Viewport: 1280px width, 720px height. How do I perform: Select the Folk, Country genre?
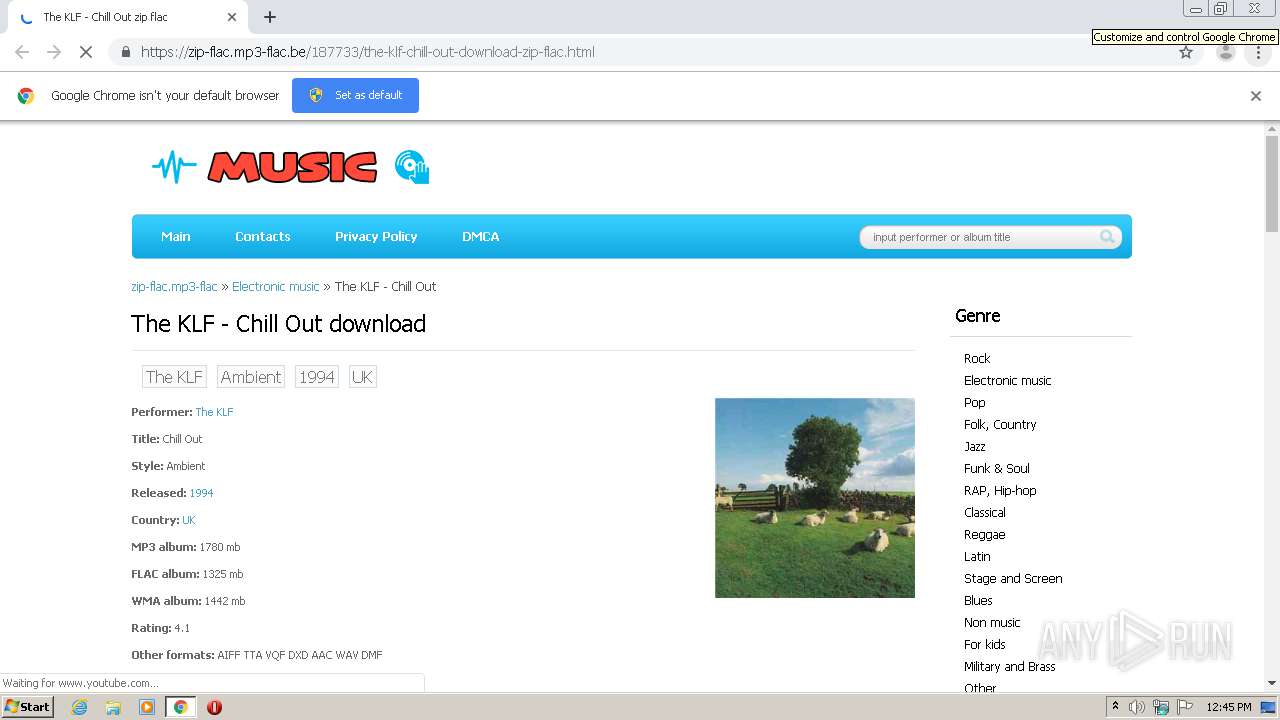coord(1000,424)
